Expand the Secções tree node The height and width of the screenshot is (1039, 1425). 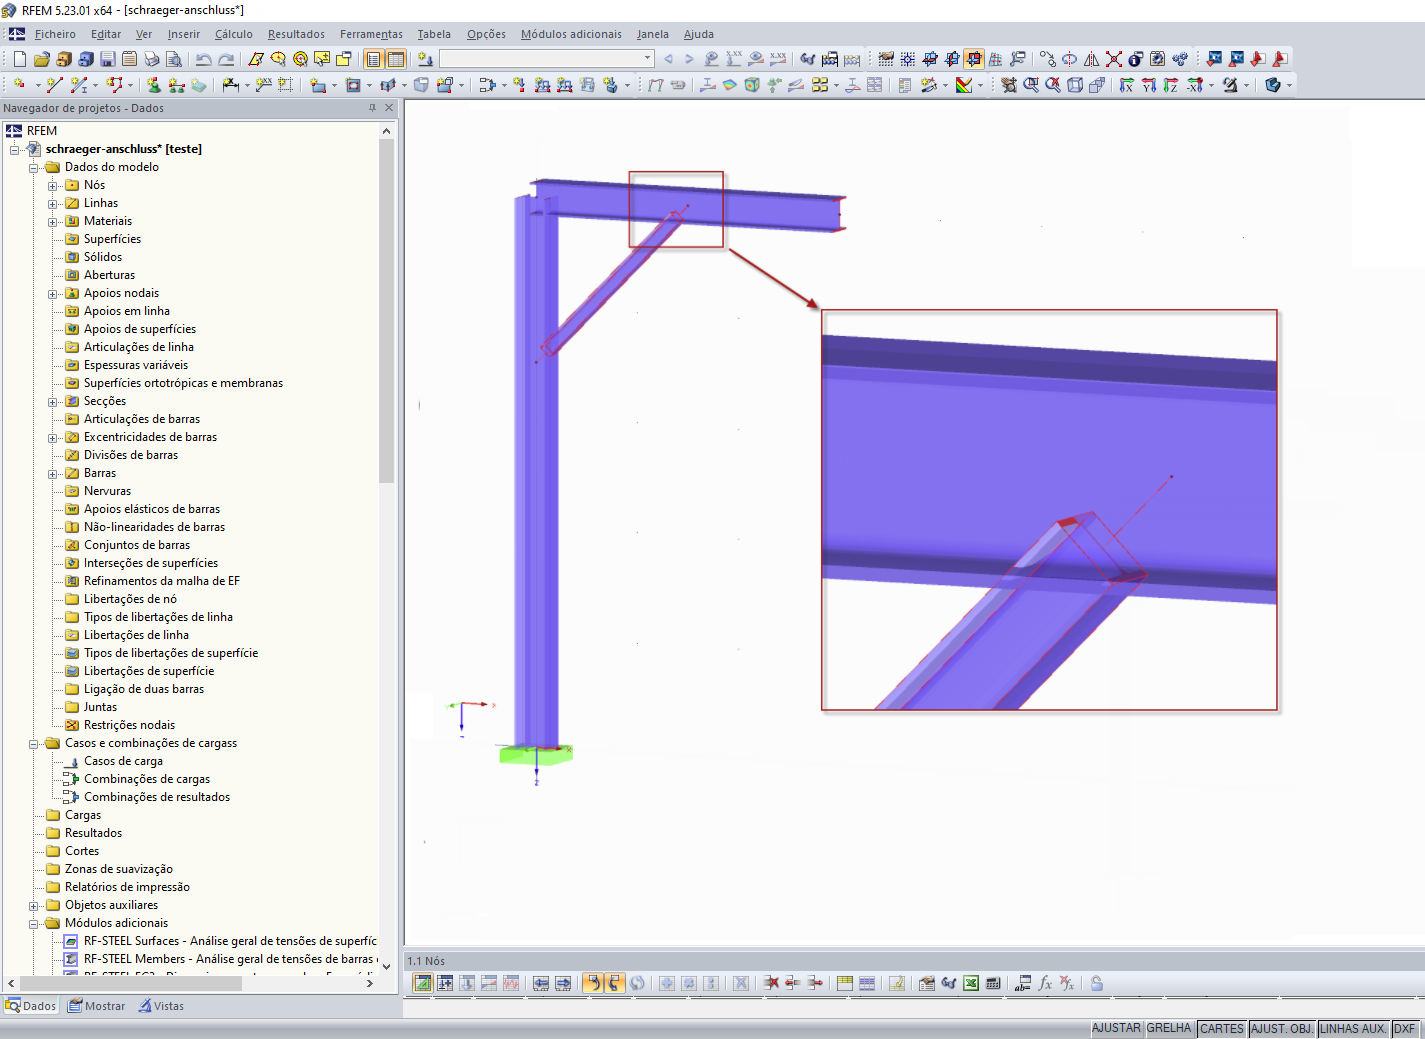click(53, 401)
